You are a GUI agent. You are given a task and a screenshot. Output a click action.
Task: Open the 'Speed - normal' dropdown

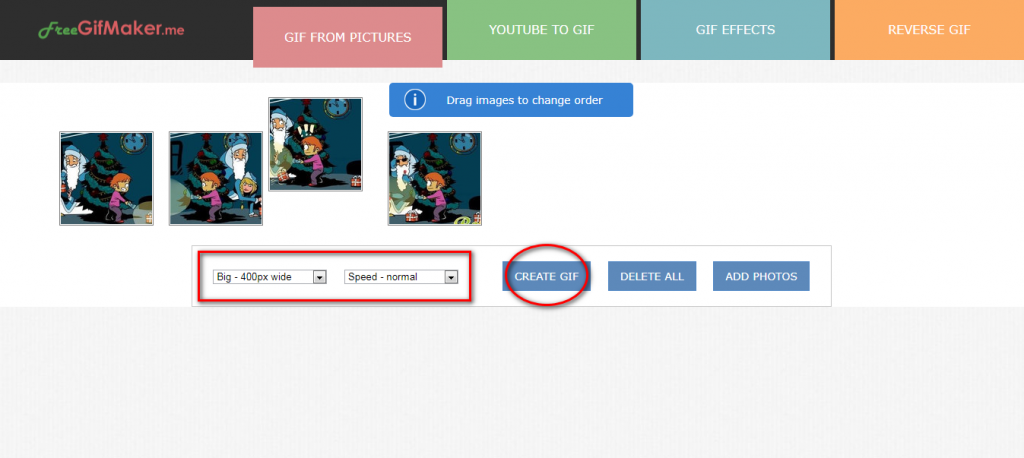401,277
